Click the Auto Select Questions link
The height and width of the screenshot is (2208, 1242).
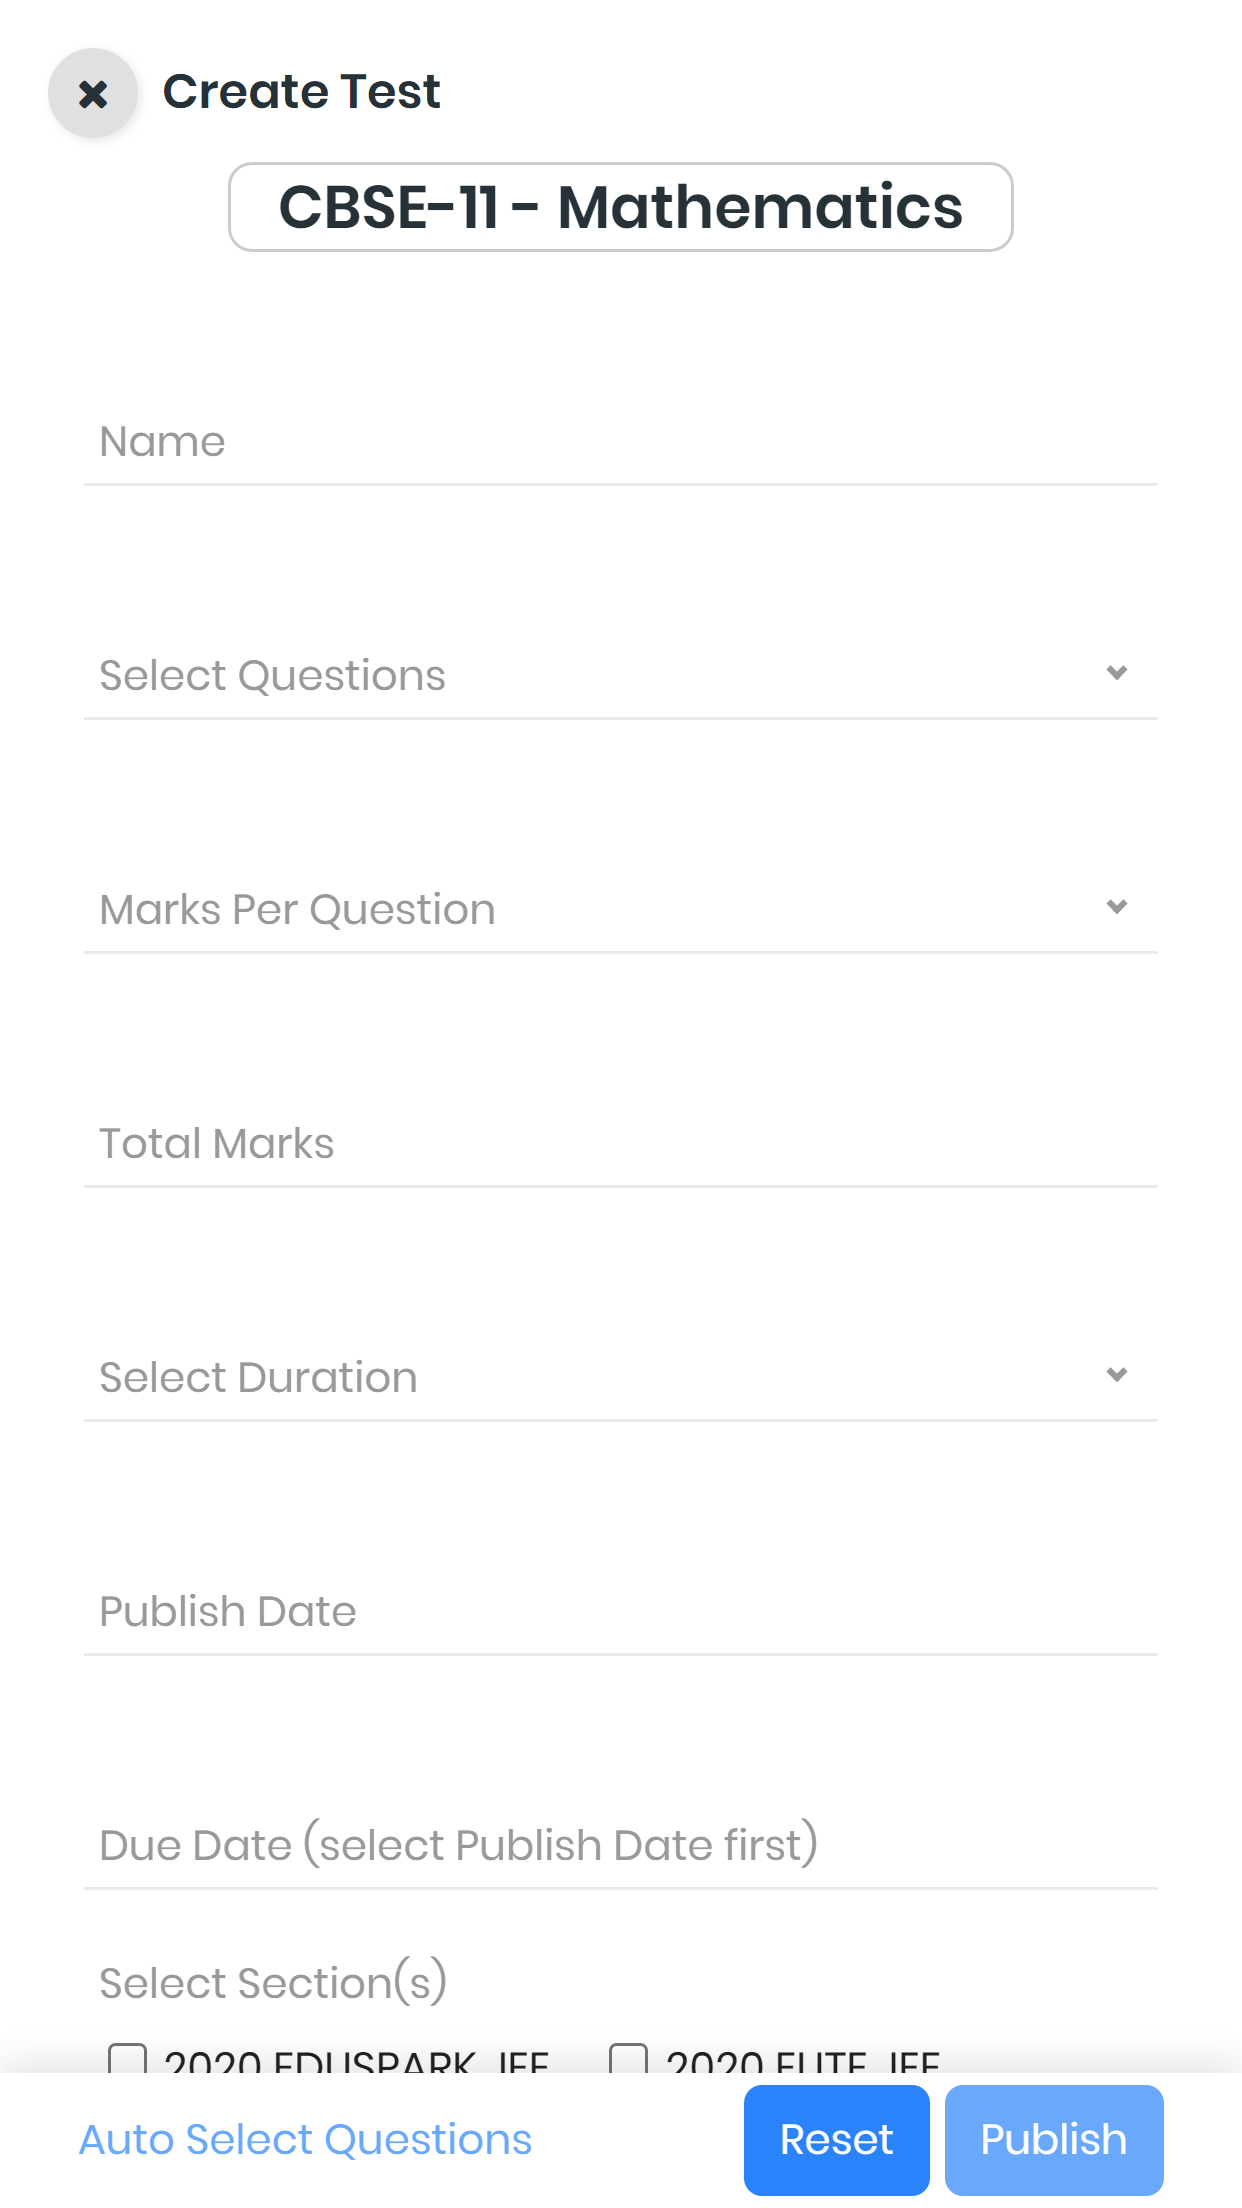305,2139
